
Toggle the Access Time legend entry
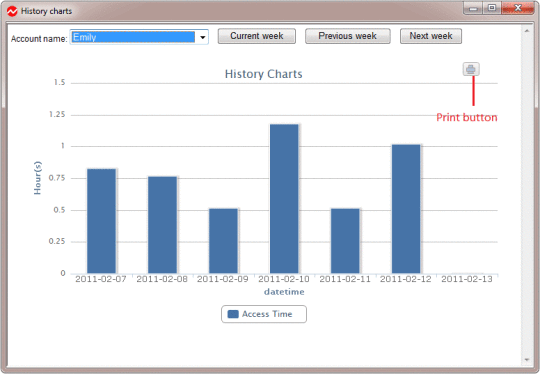pos(264,314)
